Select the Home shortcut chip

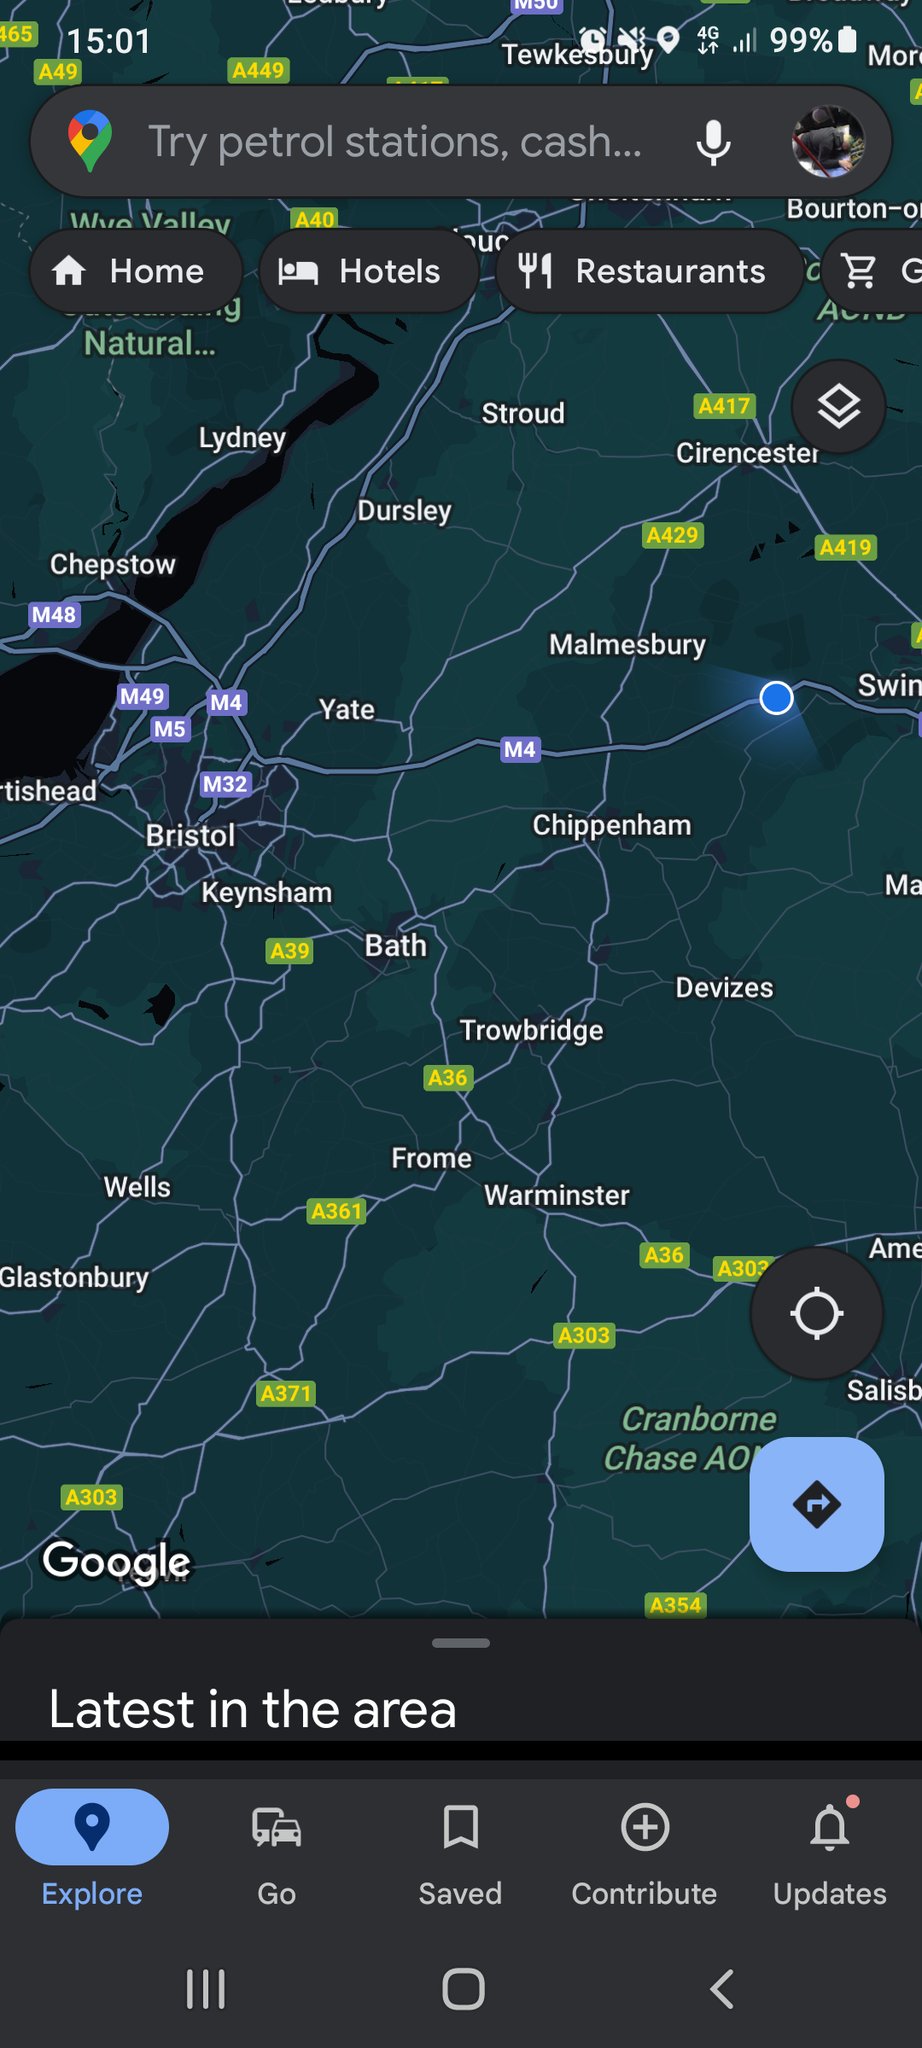click(x=136, y=271)
